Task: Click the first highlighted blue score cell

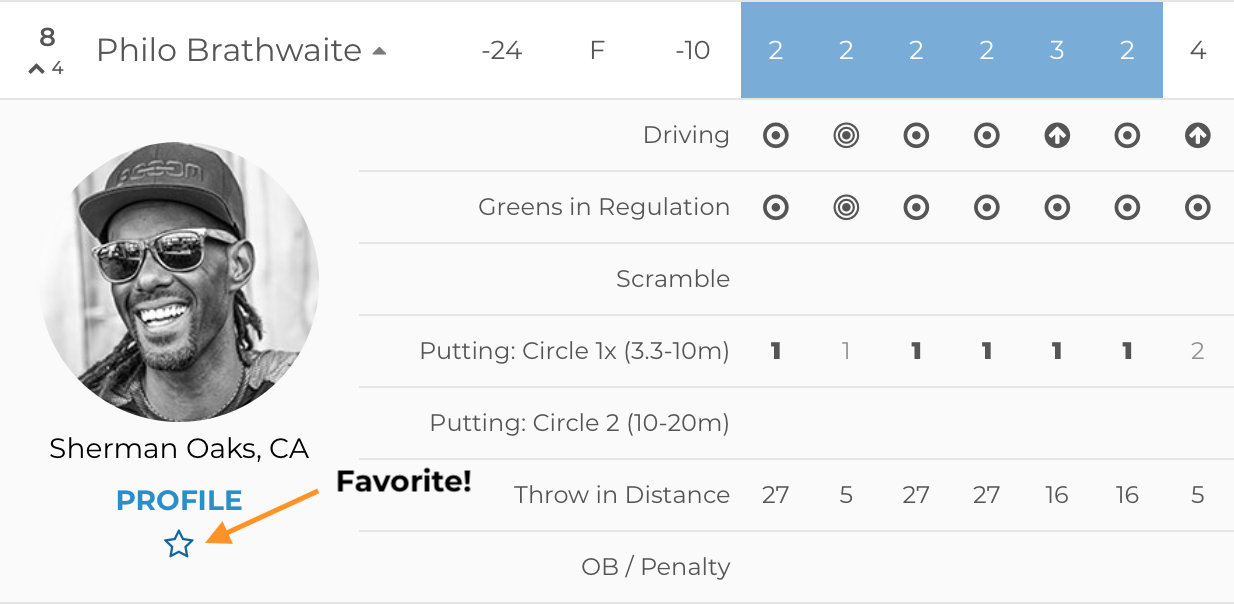Action: 776,50
